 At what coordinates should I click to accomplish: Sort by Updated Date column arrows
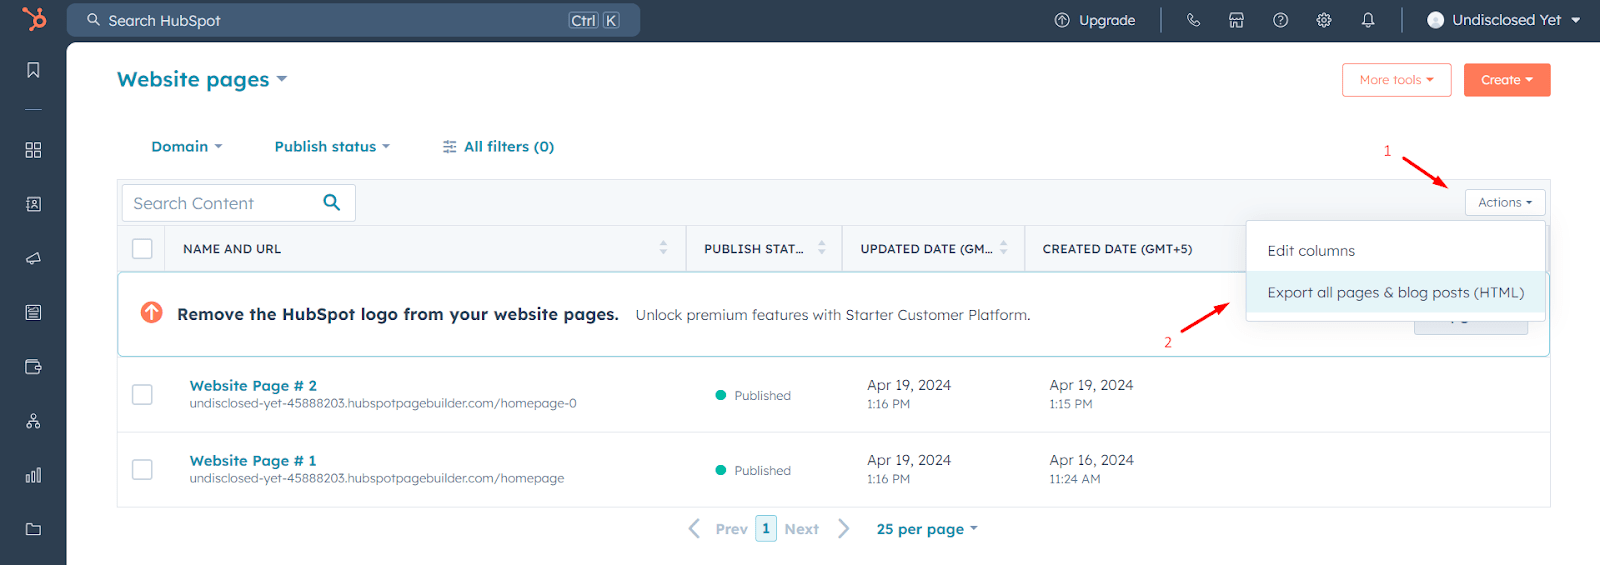pyautogui.click(x=1003, y=248)
